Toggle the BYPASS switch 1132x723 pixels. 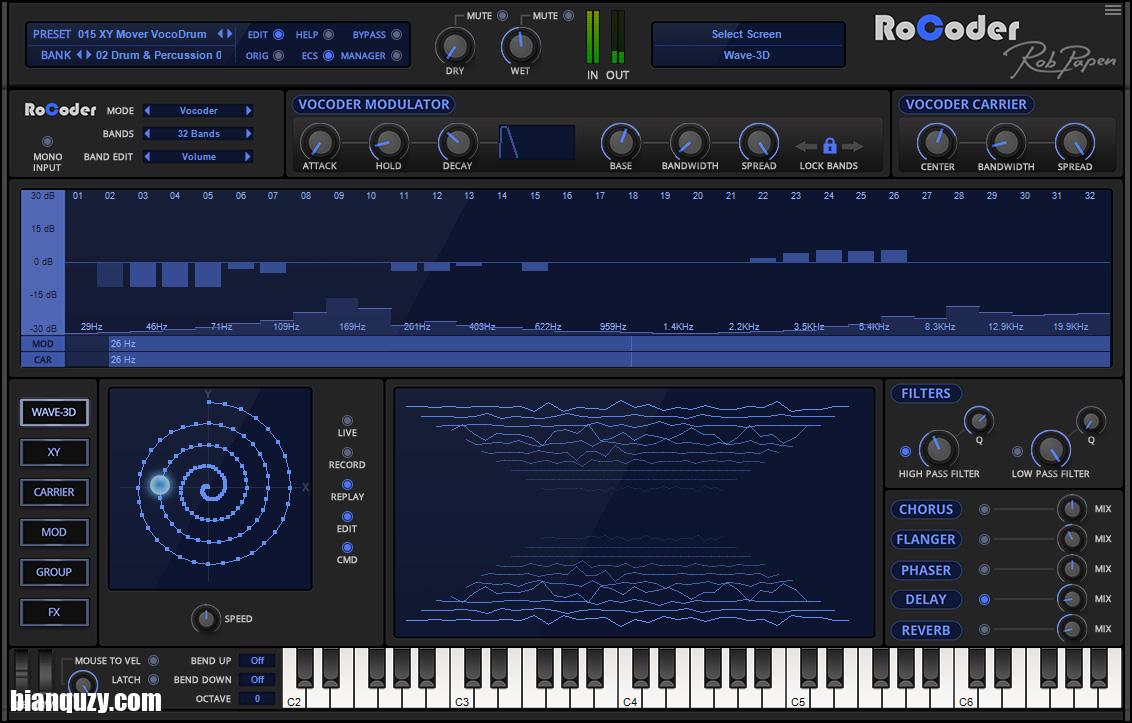396,35
